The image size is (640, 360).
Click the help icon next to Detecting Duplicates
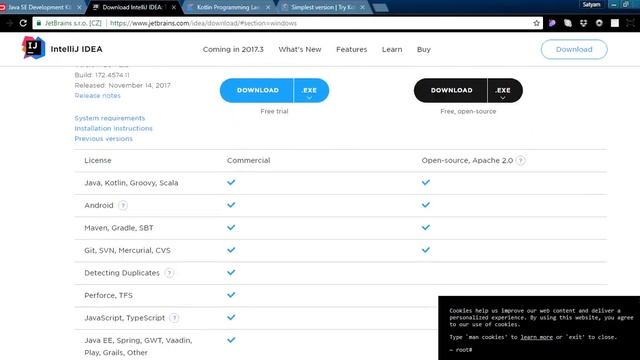[x=169, y=273]
